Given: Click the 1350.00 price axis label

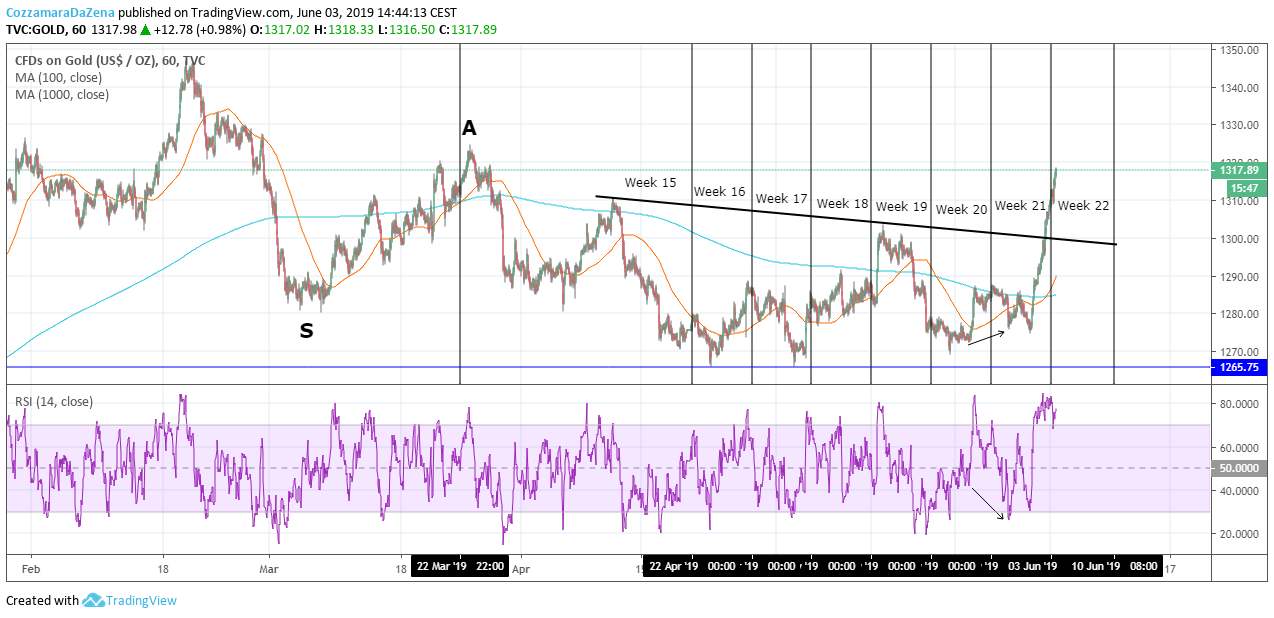Looking at the screenshot, I should point(1239,50).
